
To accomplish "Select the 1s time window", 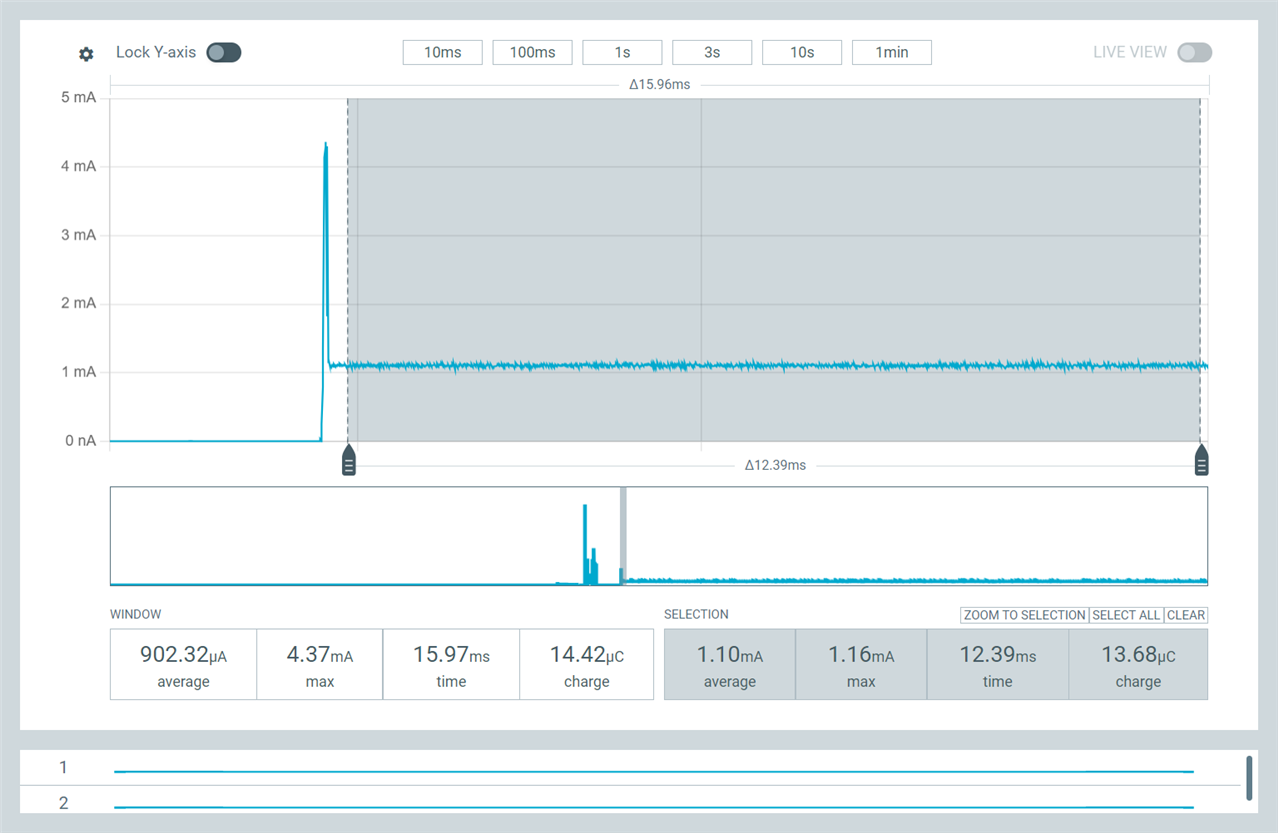I will coord(622,52).
